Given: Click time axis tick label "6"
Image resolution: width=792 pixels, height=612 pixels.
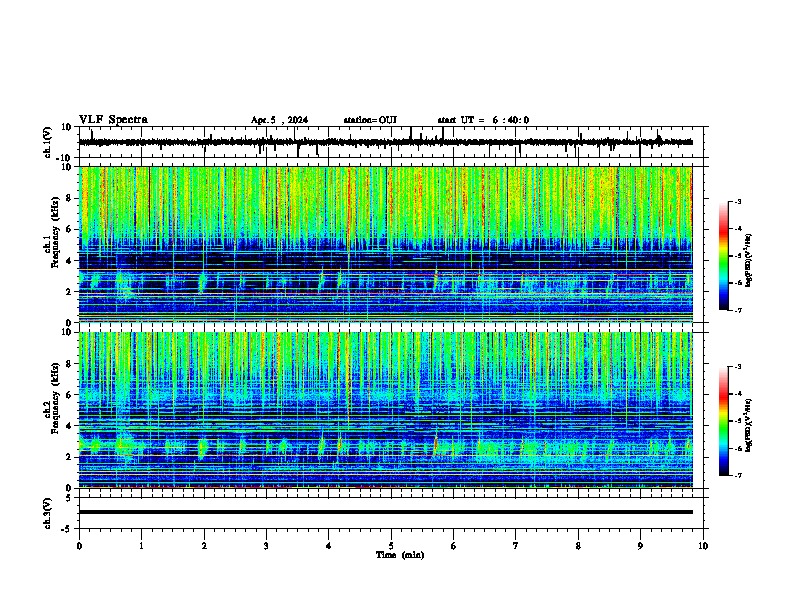Looking at the screenshot, I should point(454,546).
